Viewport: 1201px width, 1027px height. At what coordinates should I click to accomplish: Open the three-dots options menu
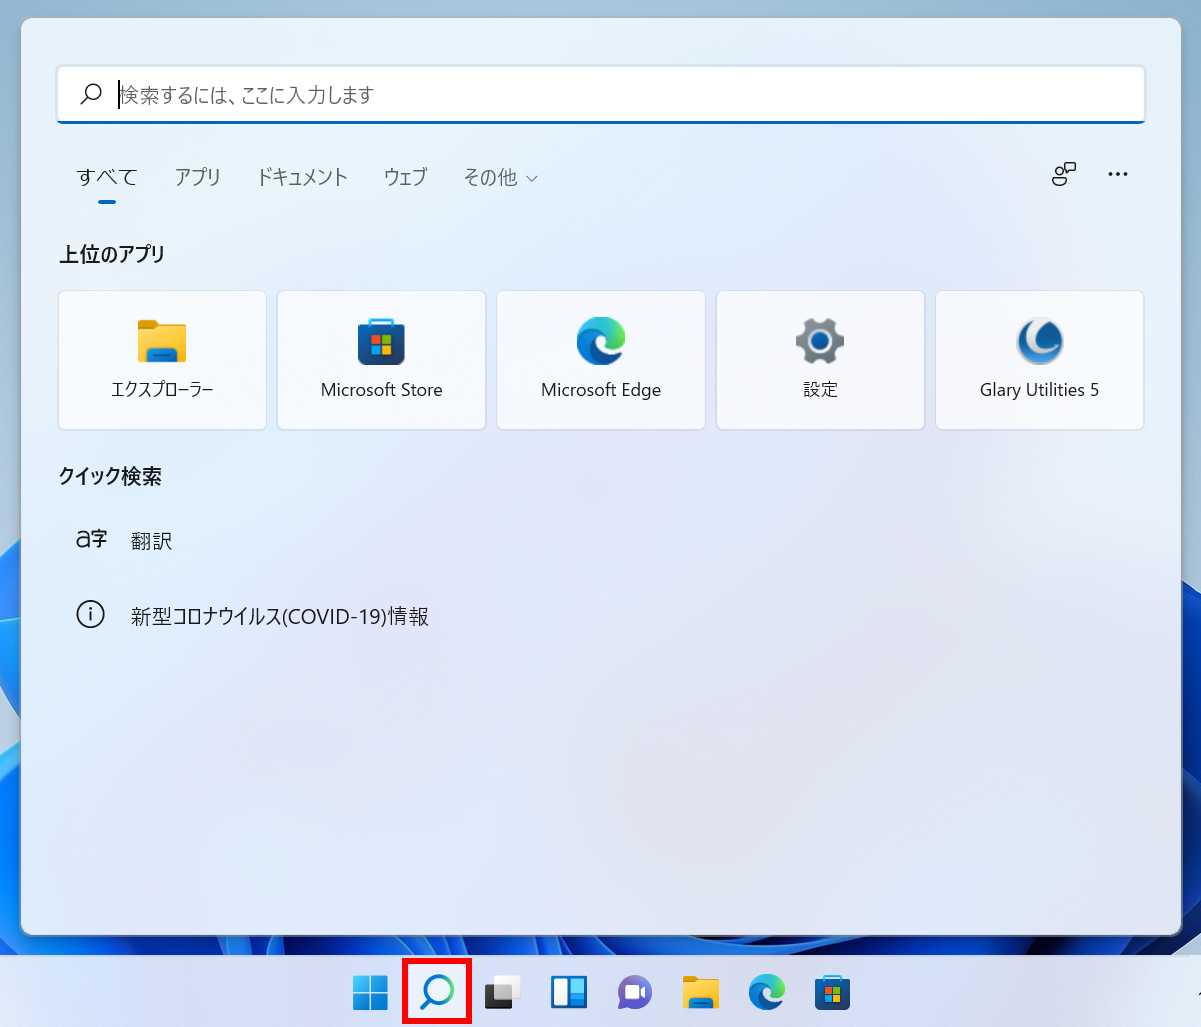(x=1118, y=175)
